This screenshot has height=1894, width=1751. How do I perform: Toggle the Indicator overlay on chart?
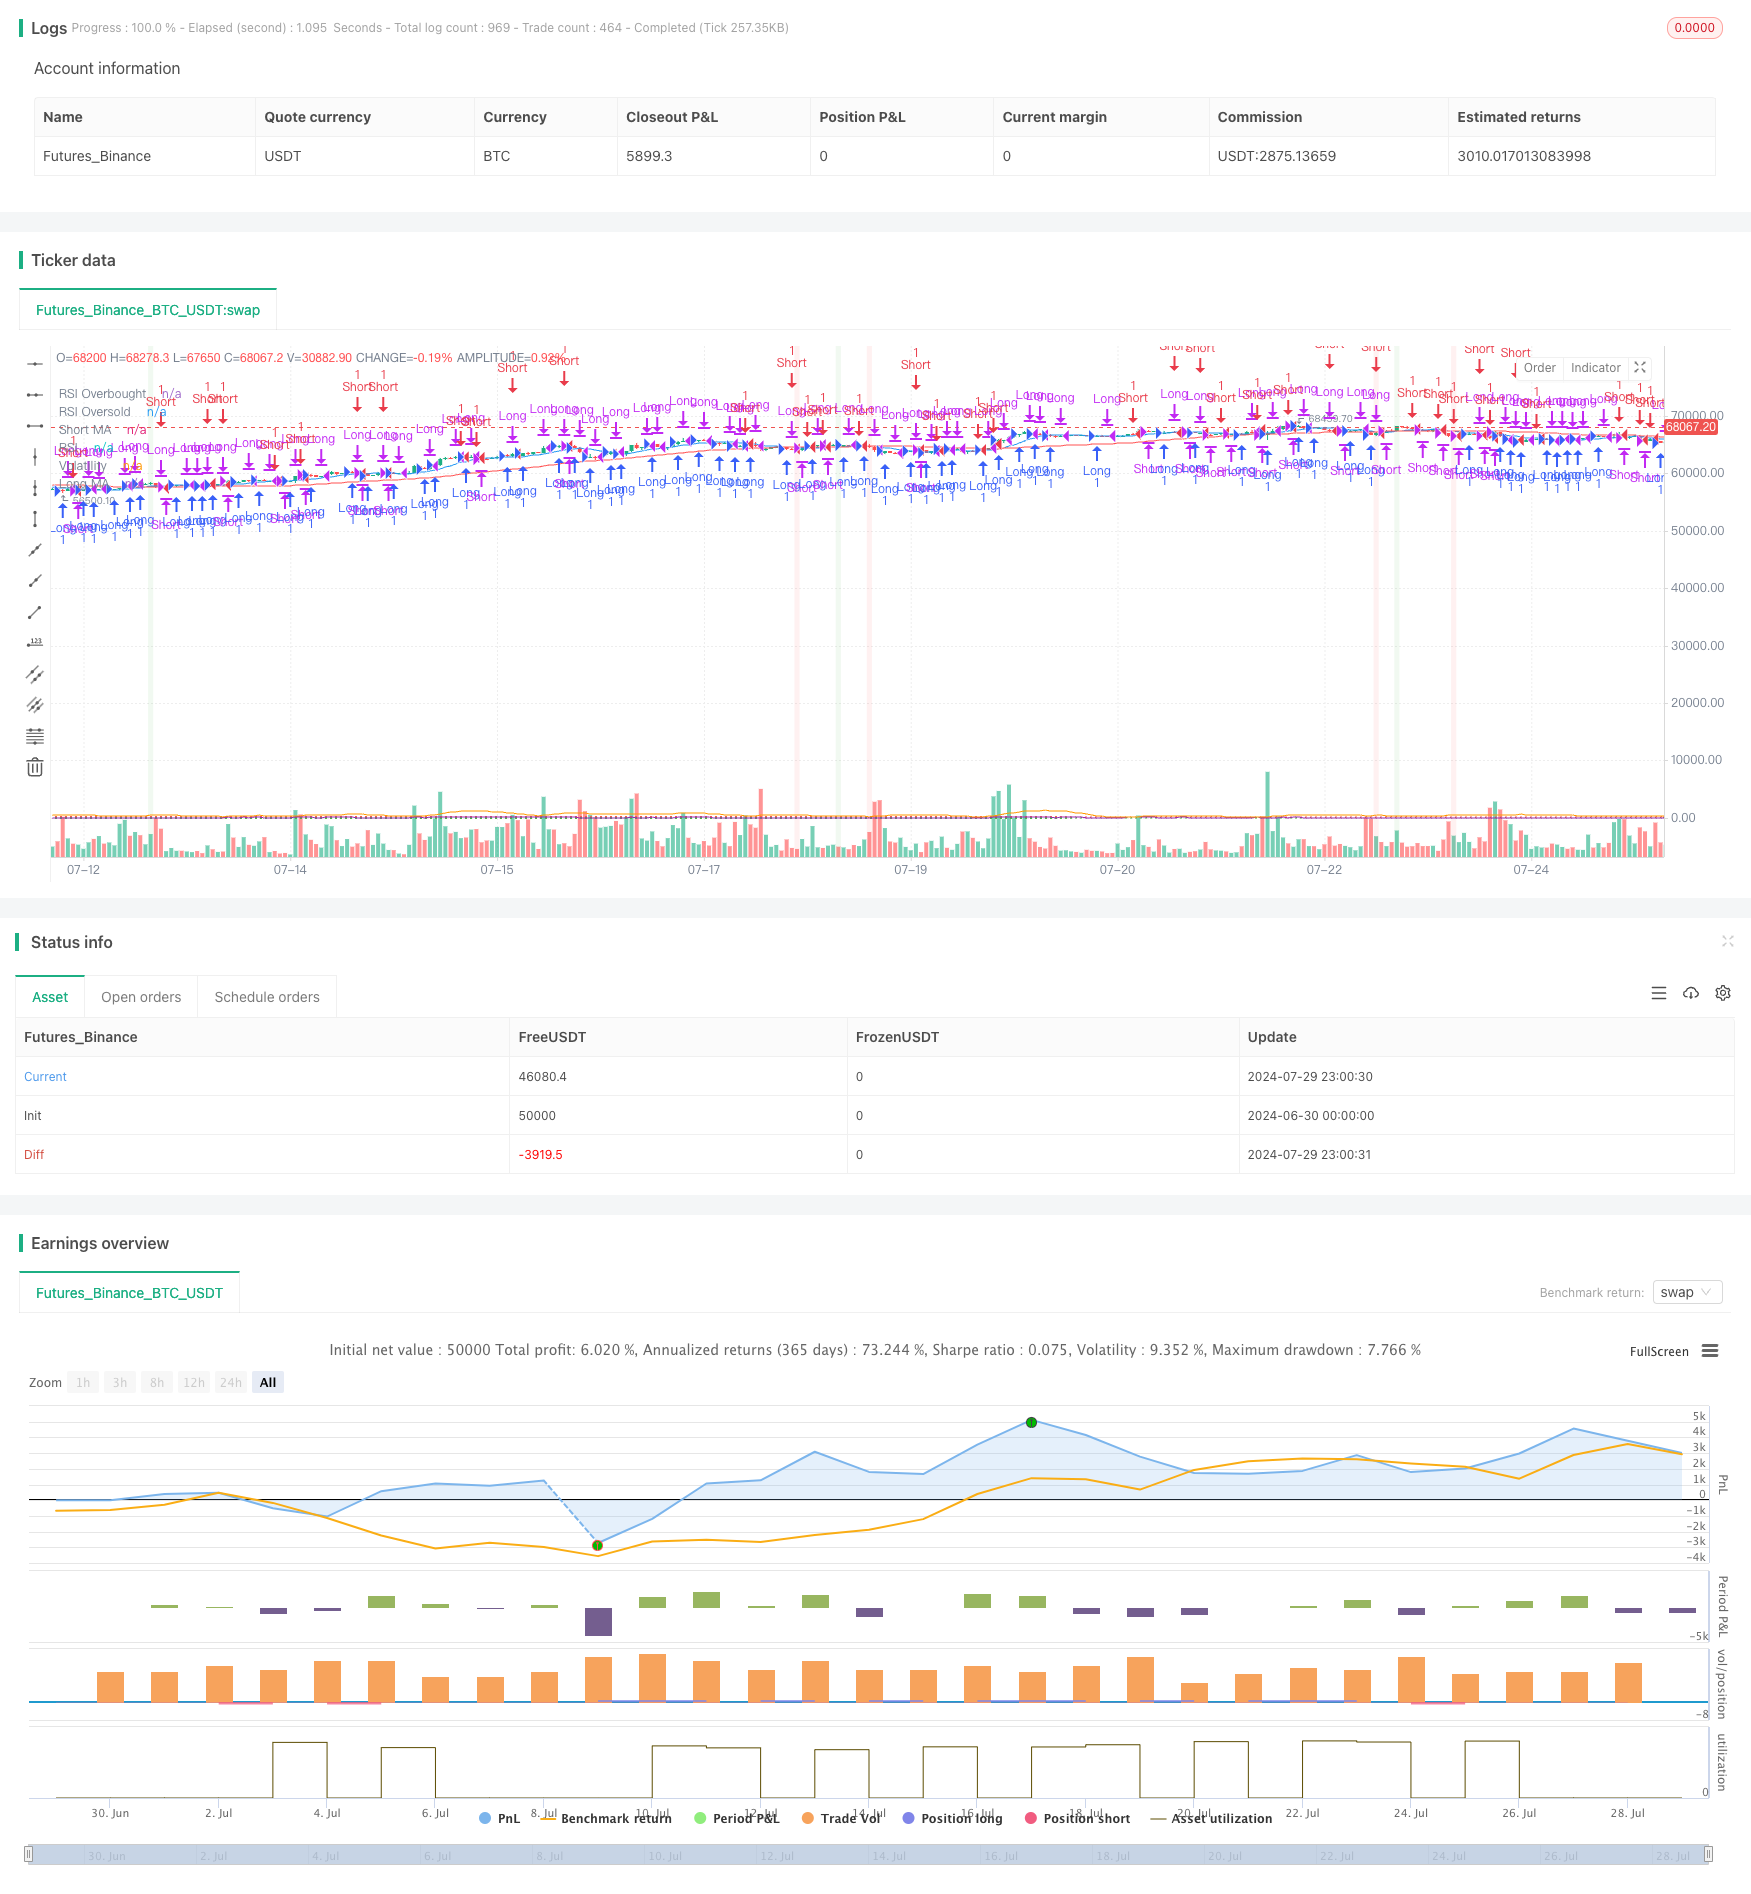click(1595, 368)
